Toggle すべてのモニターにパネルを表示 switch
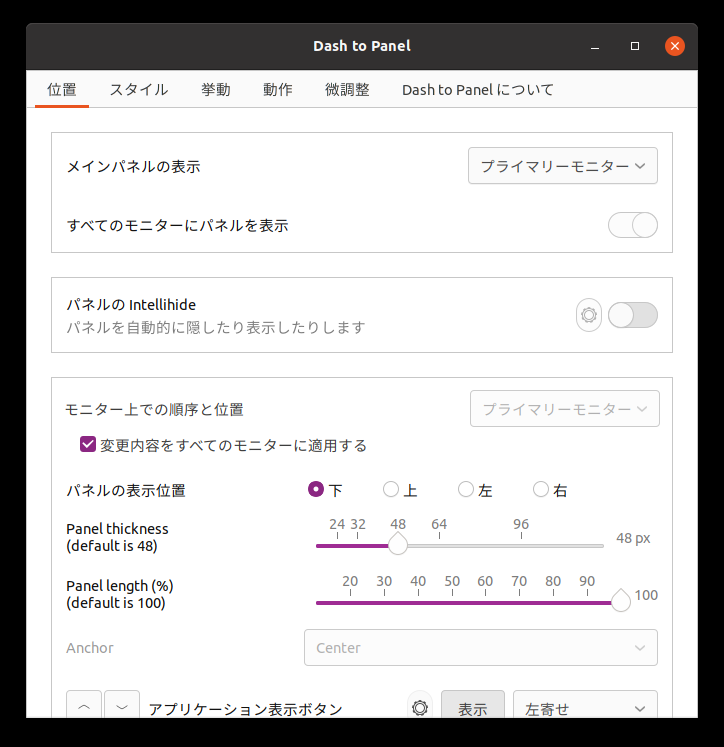The width and height of the screenshot is (724, 747). click(633, 225)
